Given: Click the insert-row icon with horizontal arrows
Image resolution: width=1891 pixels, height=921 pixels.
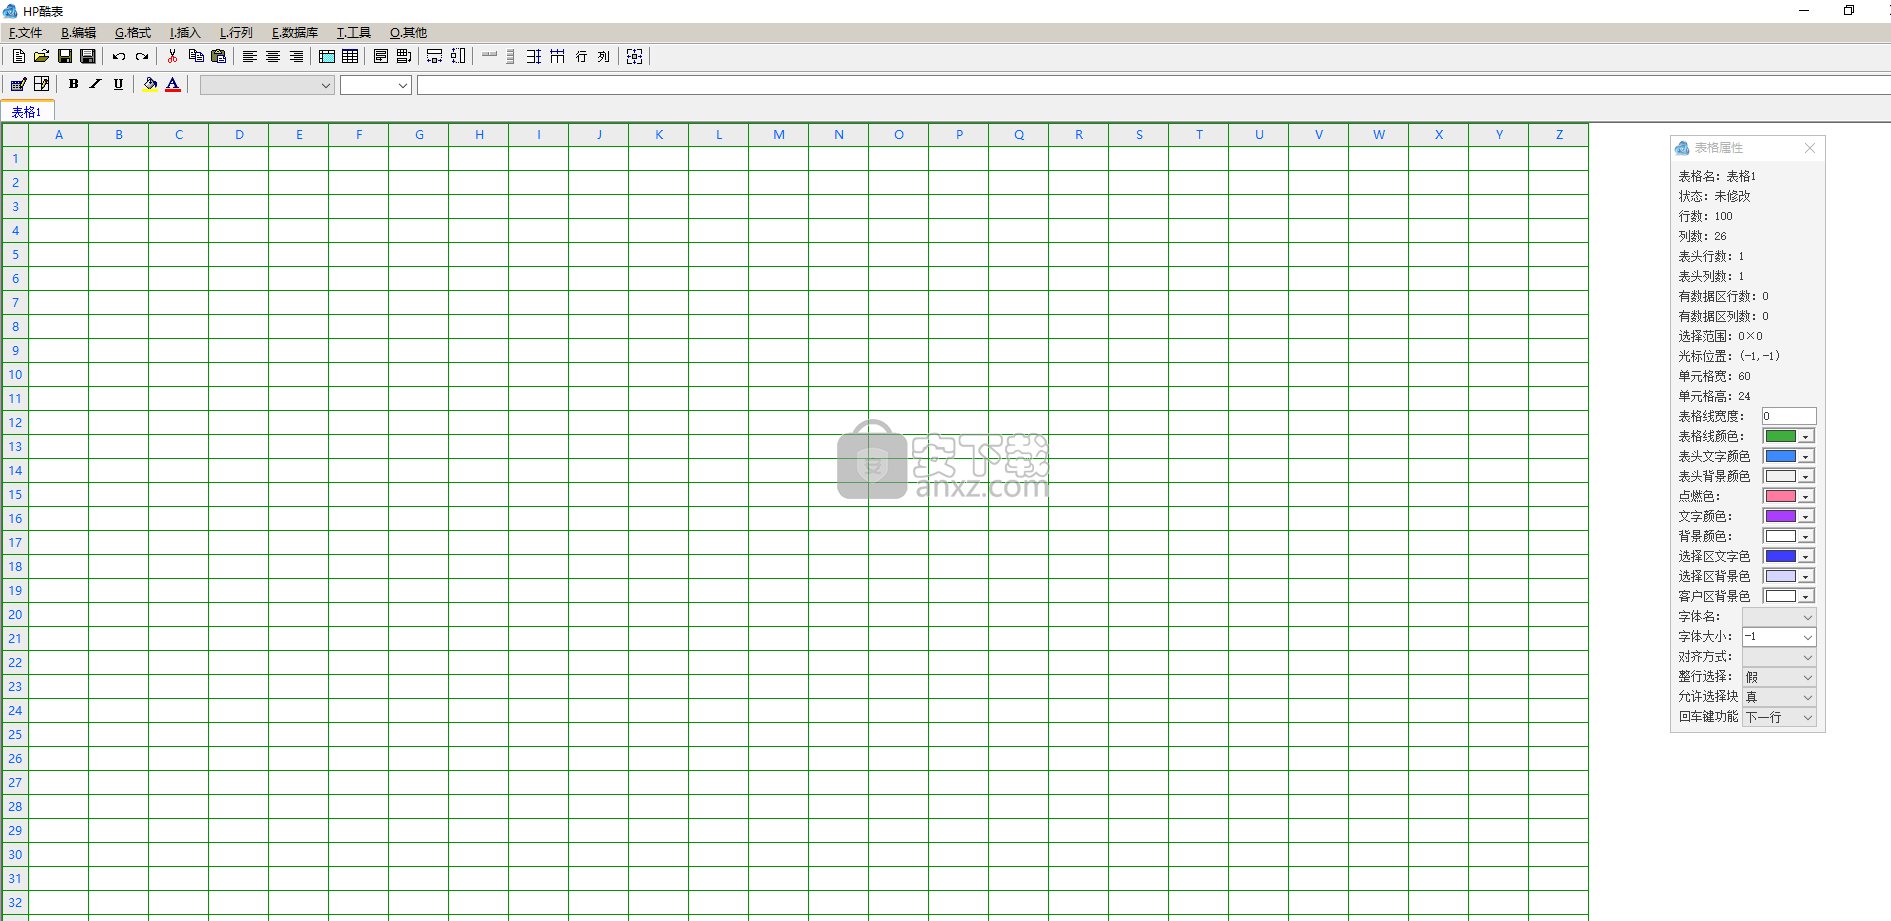Looking at the screenshot, I should (435, 57).
